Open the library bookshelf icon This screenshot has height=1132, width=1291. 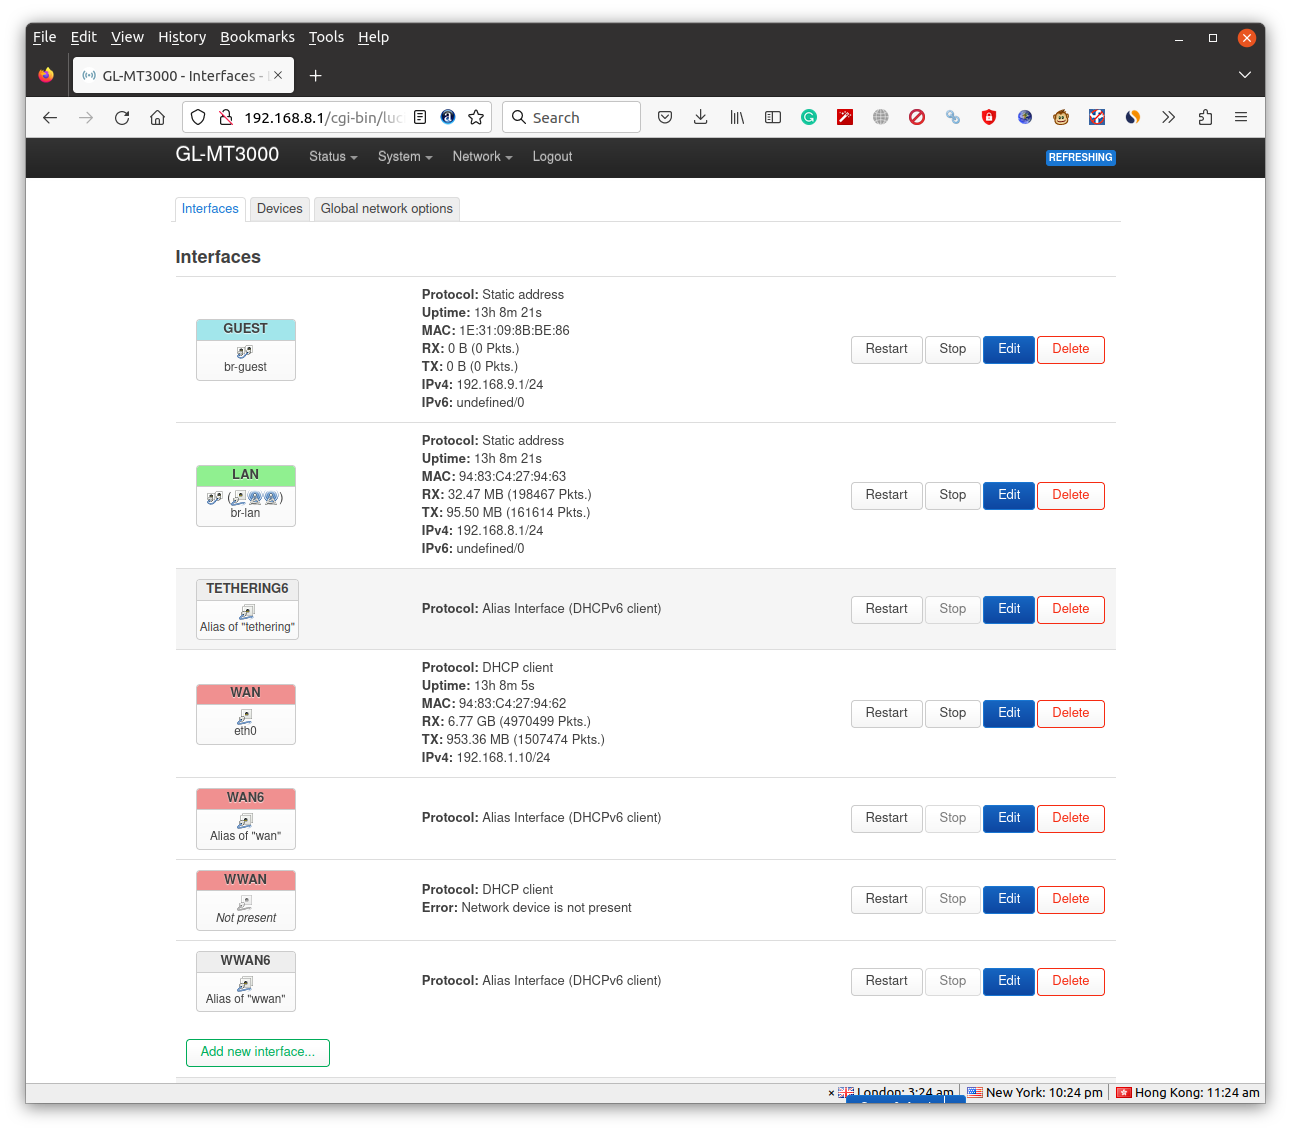tap(737, 117)
